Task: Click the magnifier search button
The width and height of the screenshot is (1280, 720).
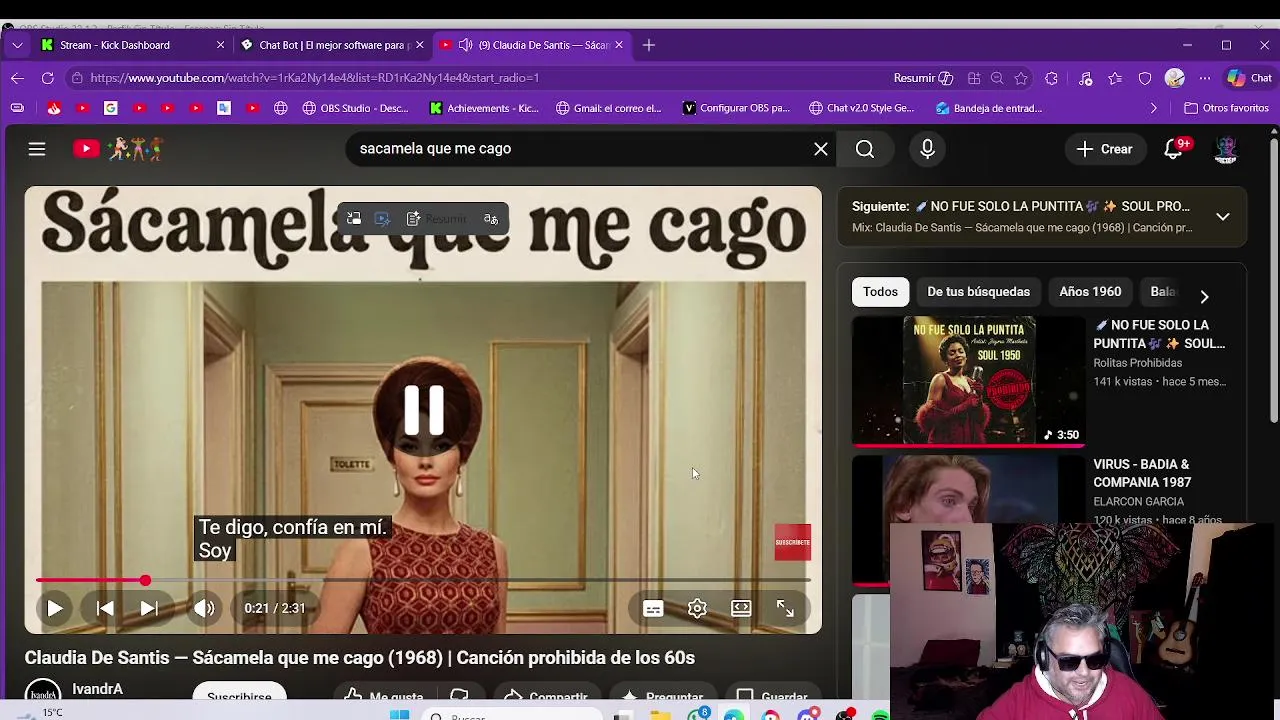Action: click(865, 149)
